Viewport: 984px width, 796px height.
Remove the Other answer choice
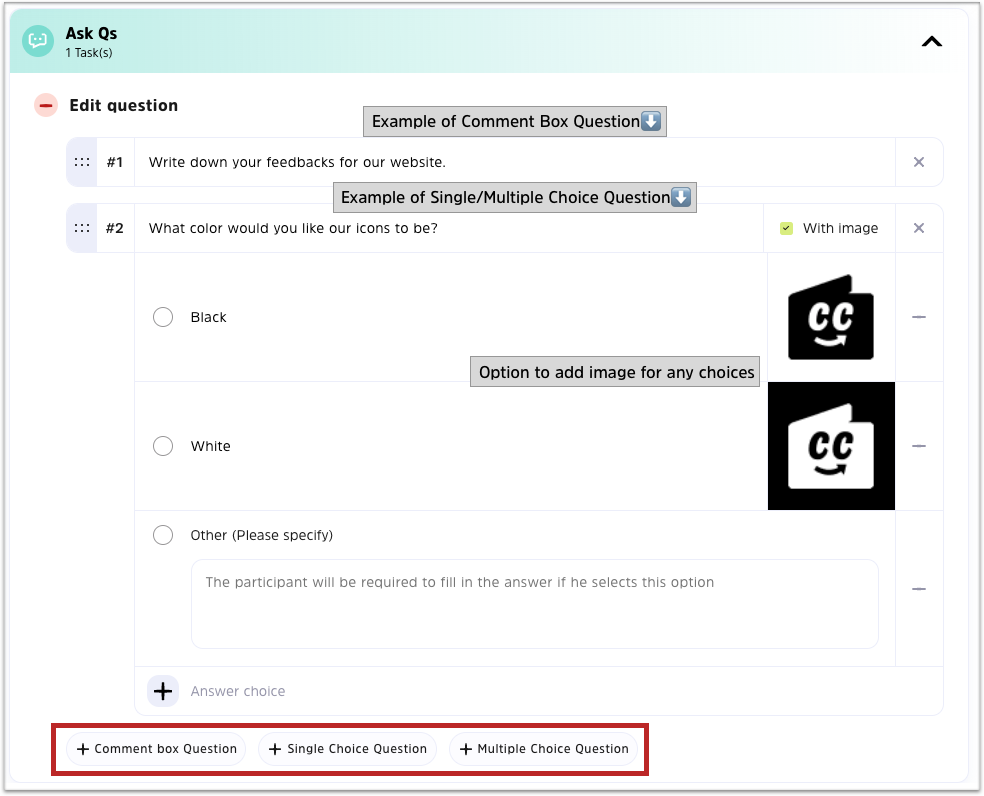[x=919, y=589]
